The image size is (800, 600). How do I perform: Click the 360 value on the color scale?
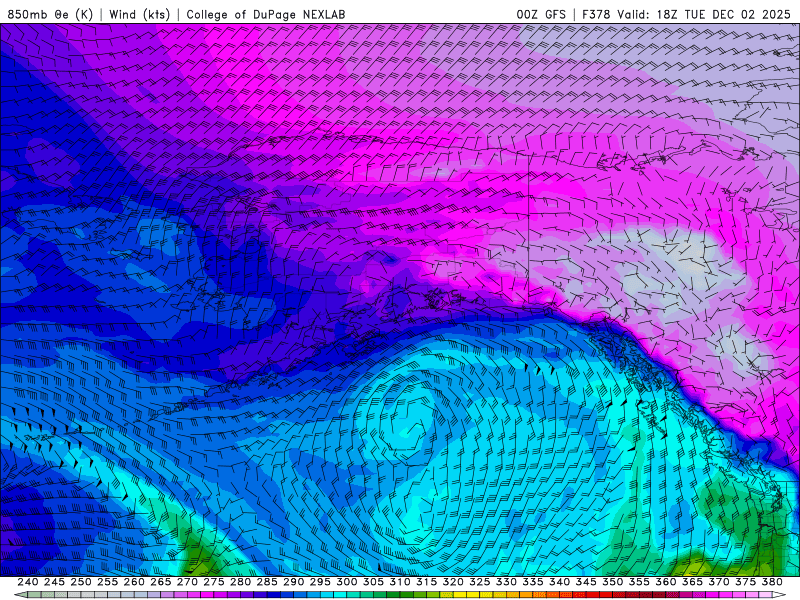click(x=665, y=582)
